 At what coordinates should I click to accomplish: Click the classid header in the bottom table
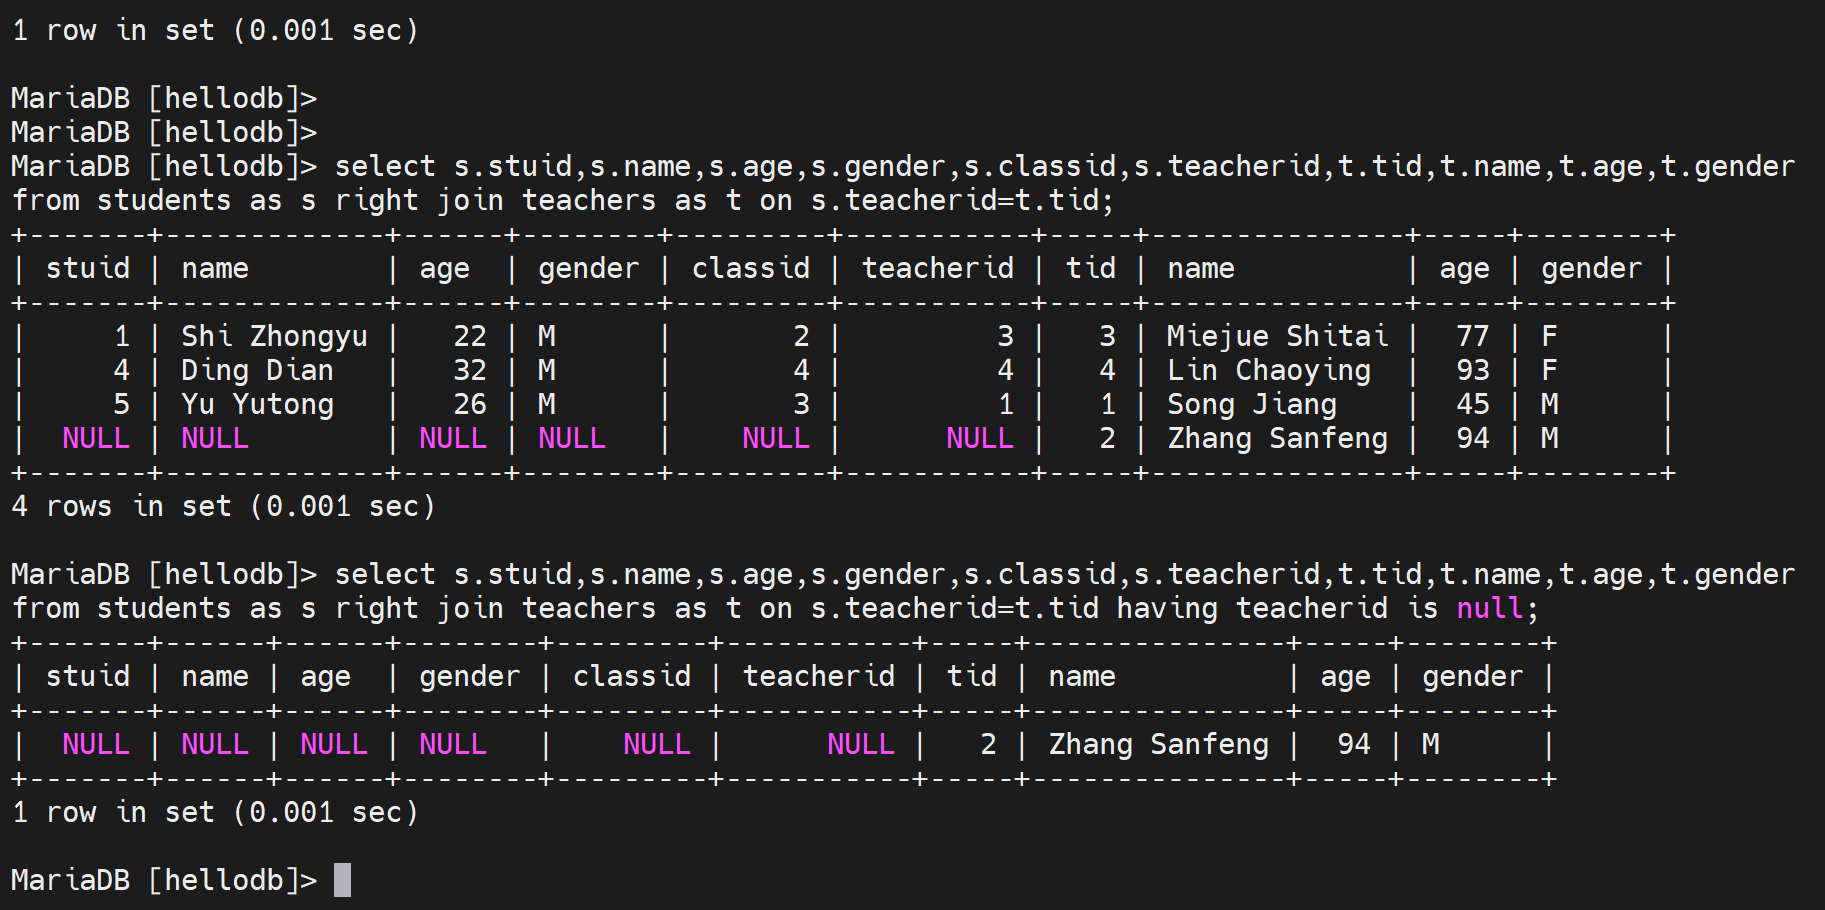tap(631, 676)
